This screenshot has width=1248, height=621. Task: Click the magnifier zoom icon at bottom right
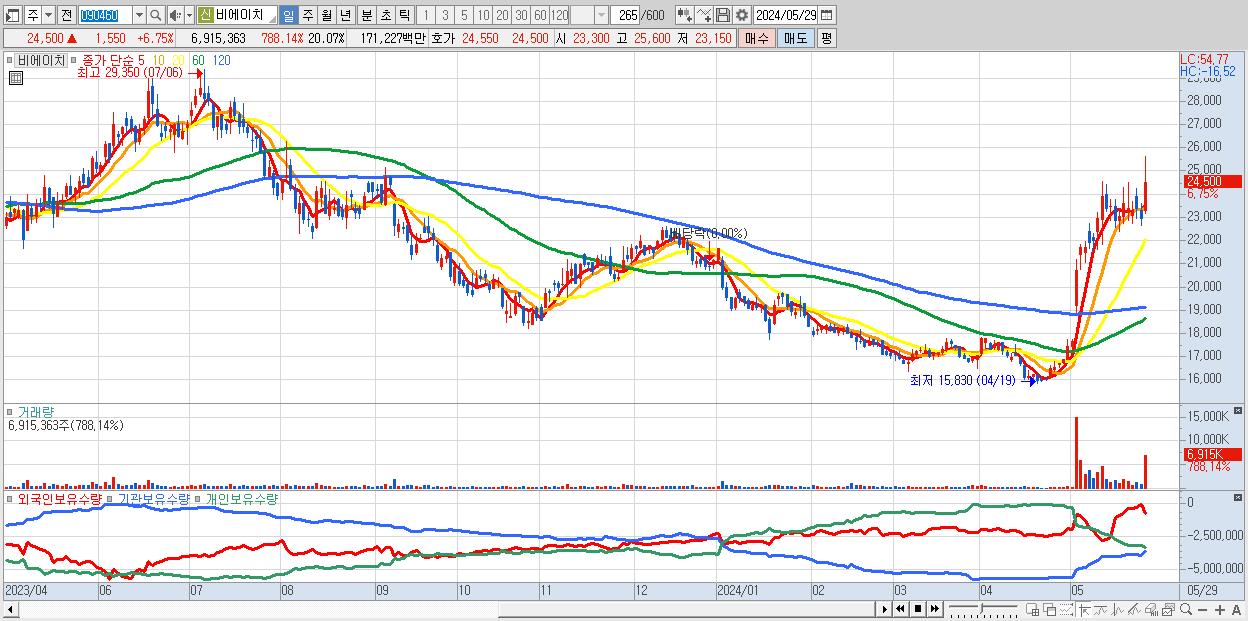(x=1185, y=609)
